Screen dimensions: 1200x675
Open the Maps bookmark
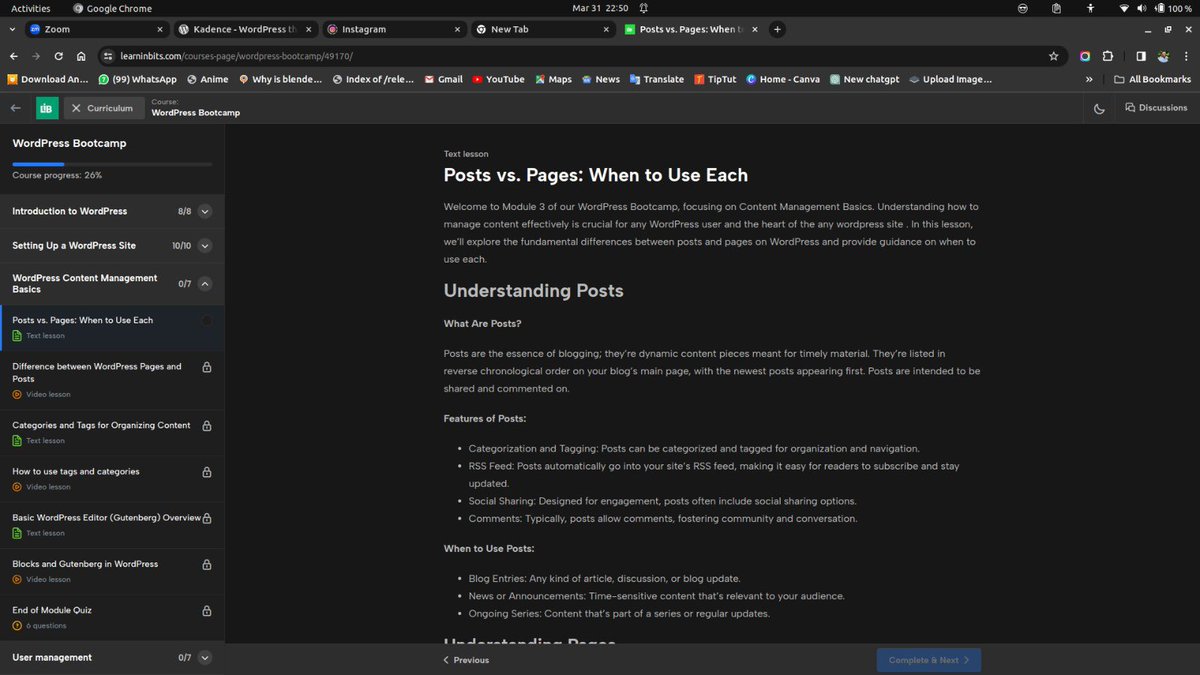click(553, 79)
